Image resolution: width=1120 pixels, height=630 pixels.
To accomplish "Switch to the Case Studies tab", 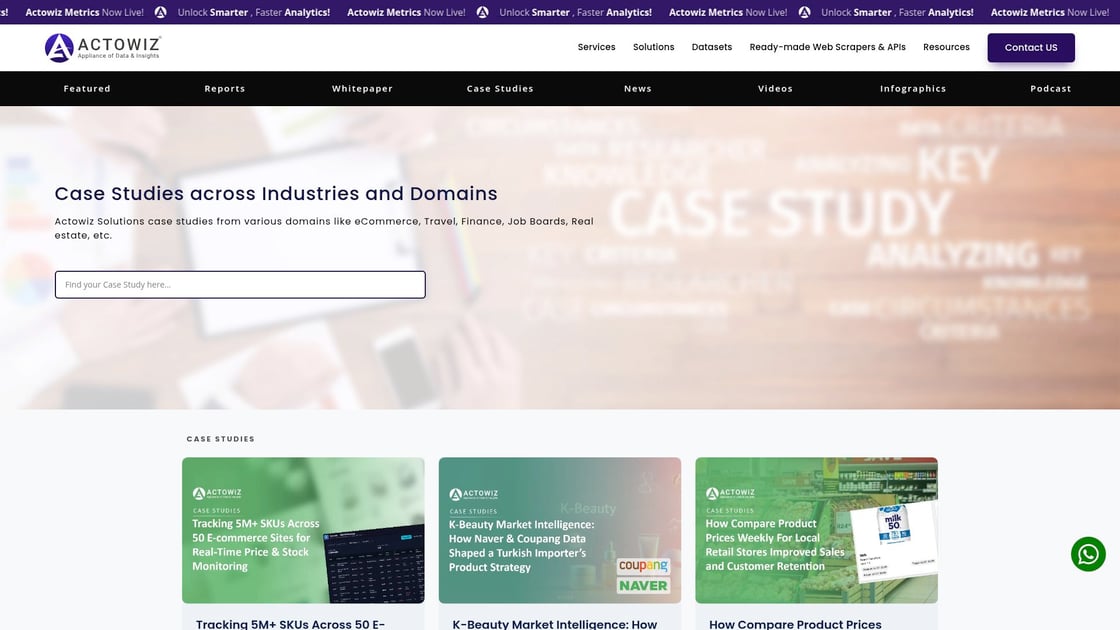I will coord(500,89).
